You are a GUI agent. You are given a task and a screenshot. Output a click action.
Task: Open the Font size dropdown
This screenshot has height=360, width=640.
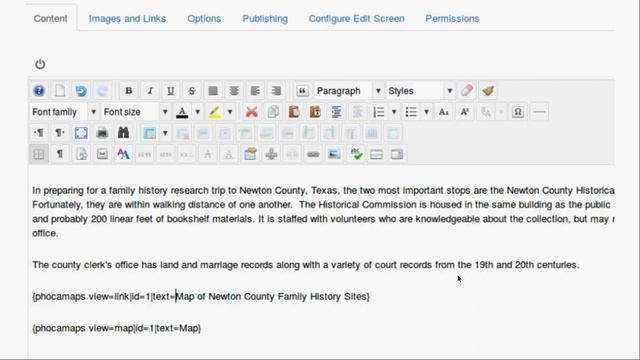pyautogui.click(x=136, y=112)
